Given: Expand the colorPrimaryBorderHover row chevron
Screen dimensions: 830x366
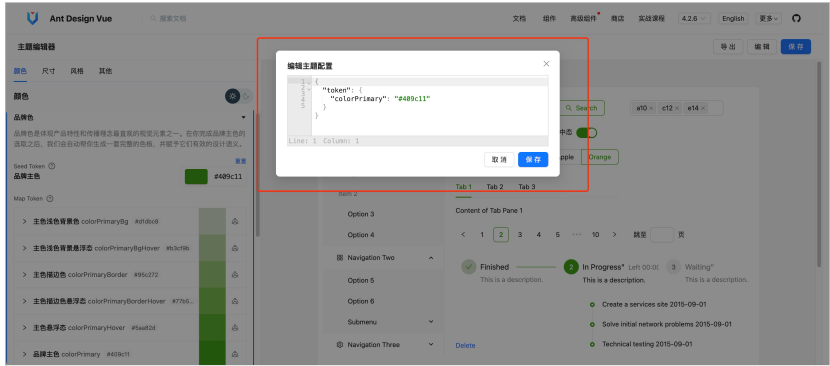Looking at the screenshot, I should (24, 301).
